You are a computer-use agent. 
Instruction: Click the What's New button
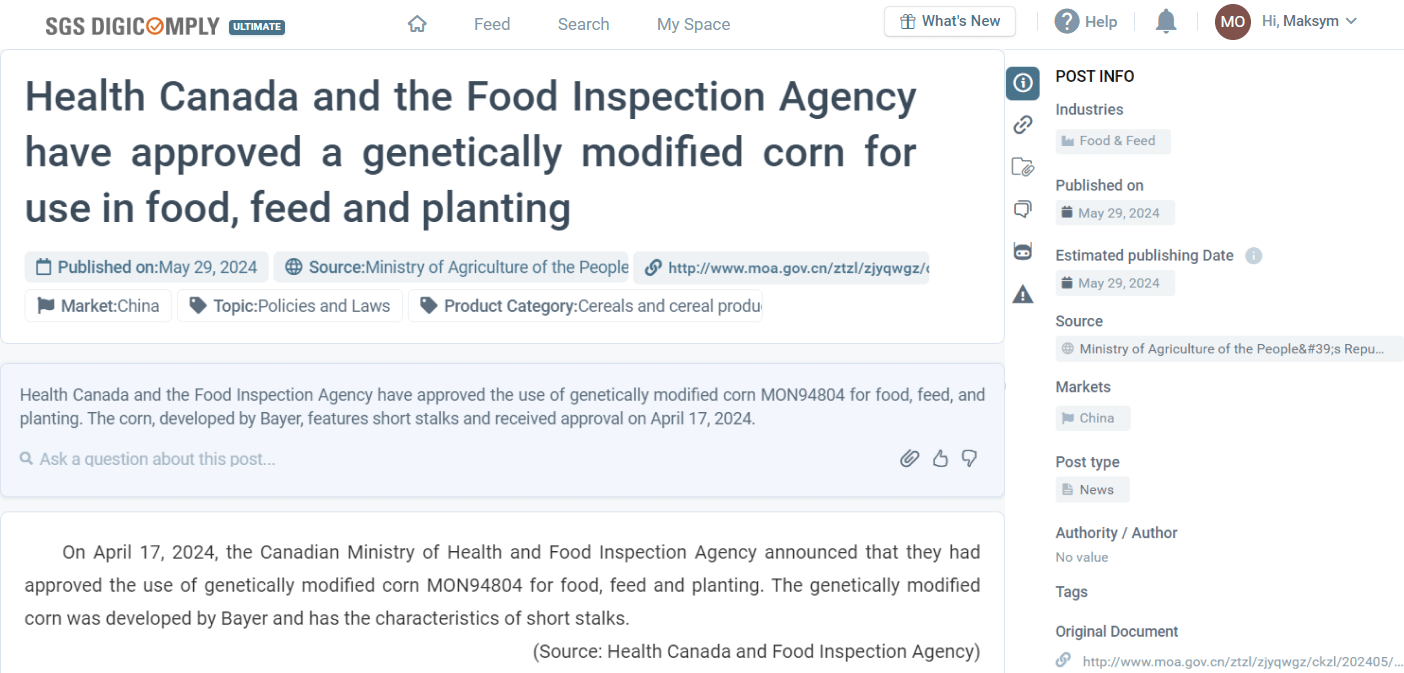click(949, 21)
